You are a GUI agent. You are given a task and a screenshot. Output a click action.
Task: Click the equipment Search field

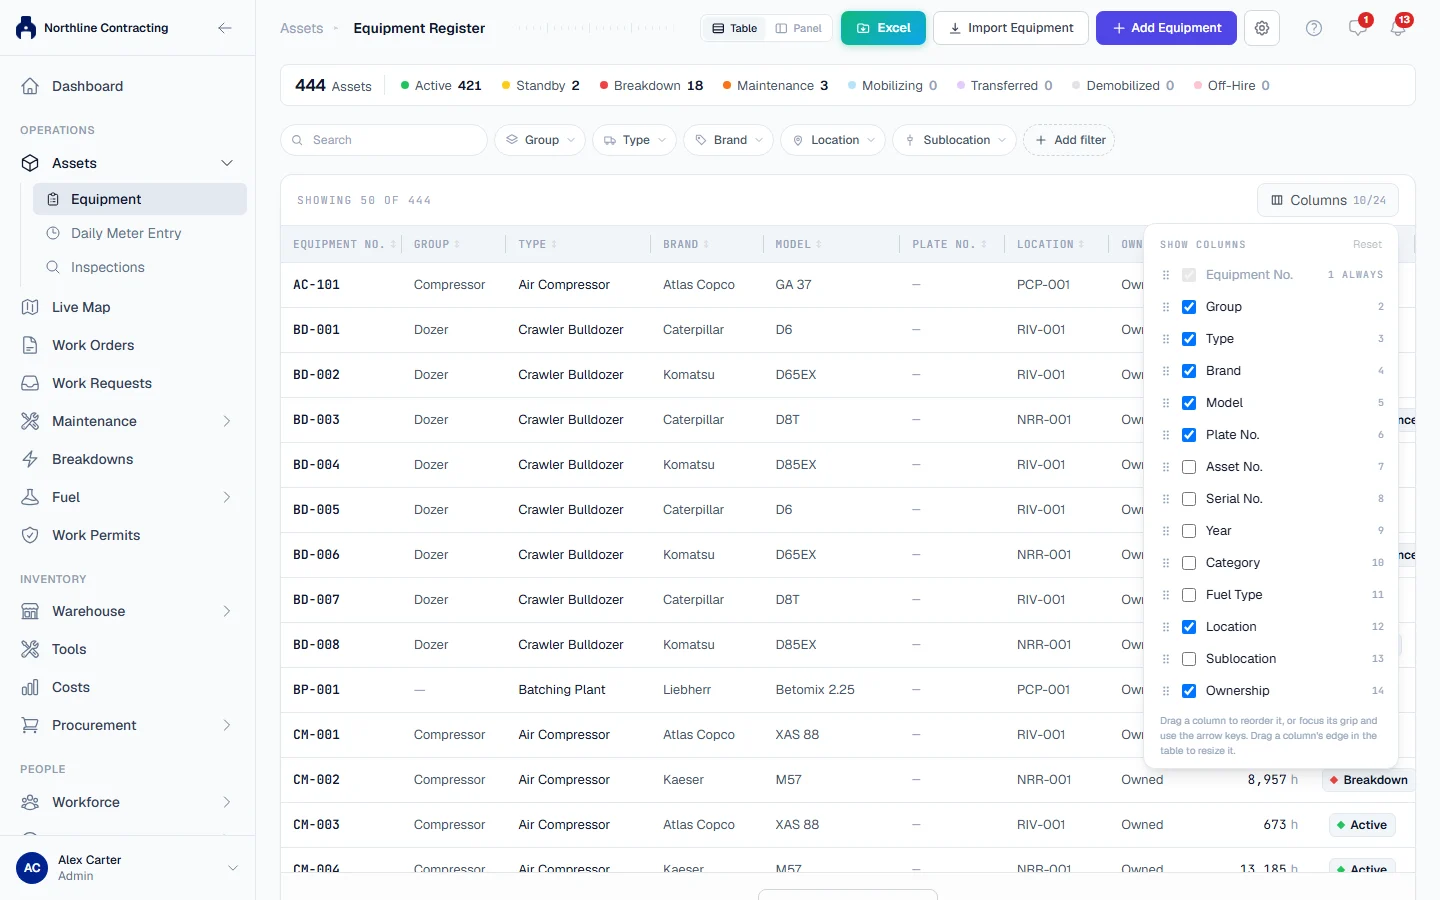click(x=384, y=140)
